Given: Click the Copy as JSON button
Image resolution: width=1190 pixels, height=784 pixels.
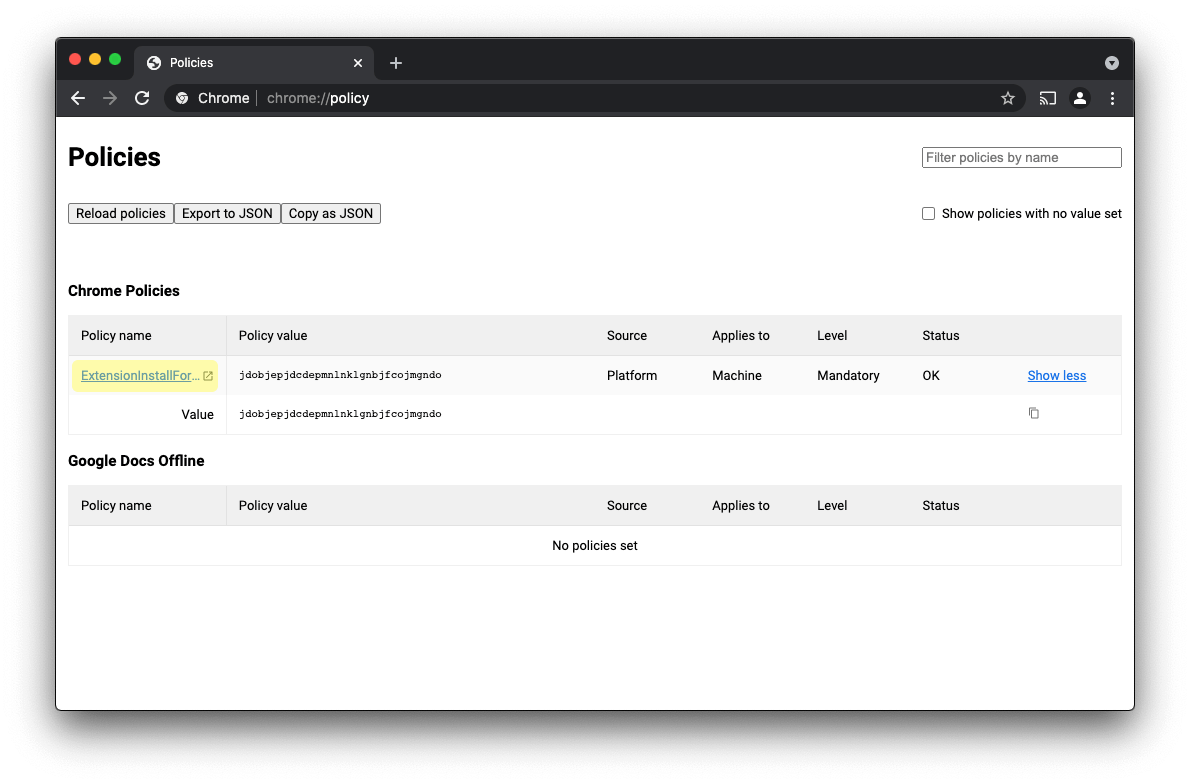Looking at the screenshot, I should click(330, 213).
